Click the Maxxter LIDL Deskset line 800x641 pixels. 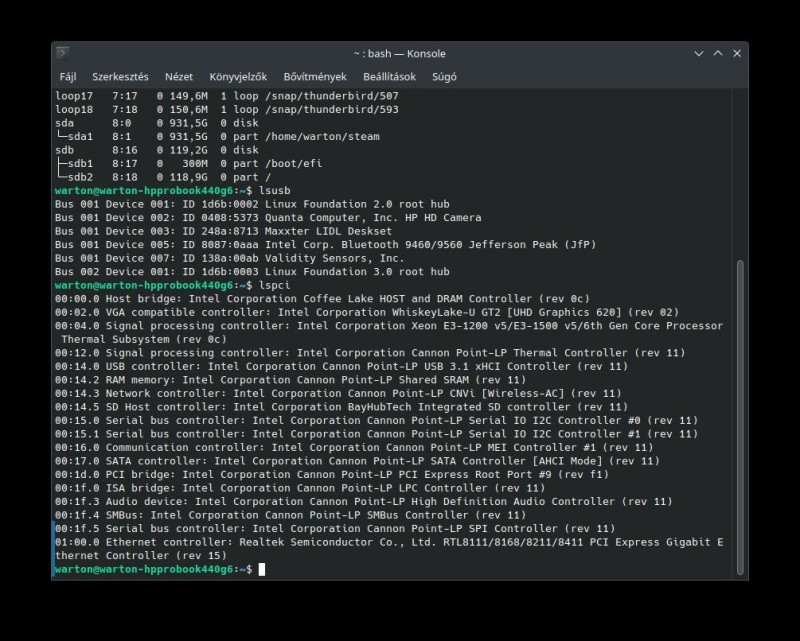223,231
